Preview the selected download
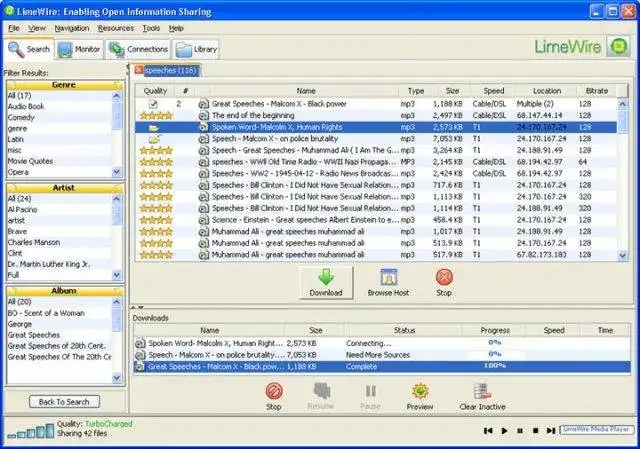The image size is (640, 449). tap(420, 396)
